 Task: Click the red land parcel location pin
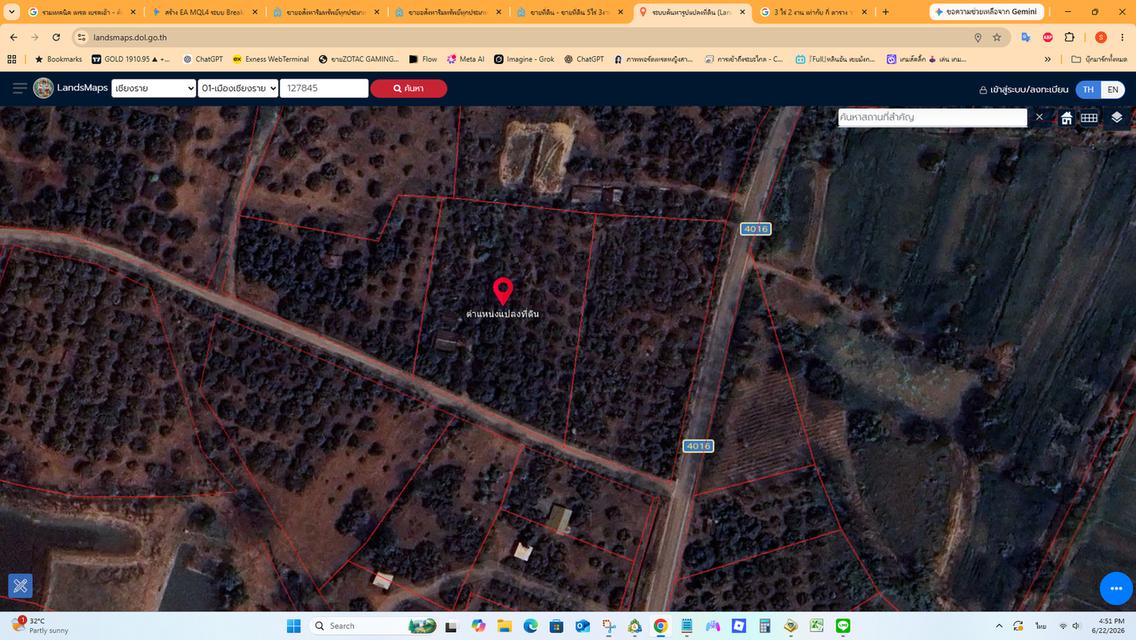pos(503,291)
